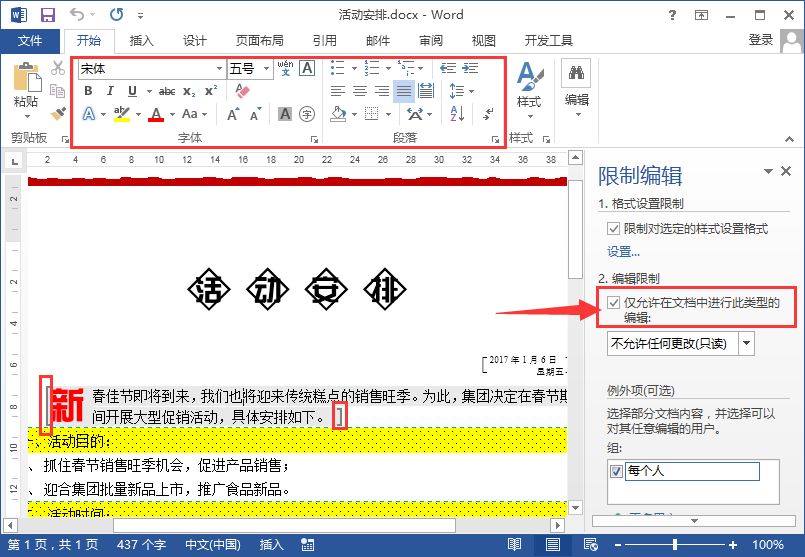This screenshot has width=805, height=557.
Task: Align text left
Action: 337,91
